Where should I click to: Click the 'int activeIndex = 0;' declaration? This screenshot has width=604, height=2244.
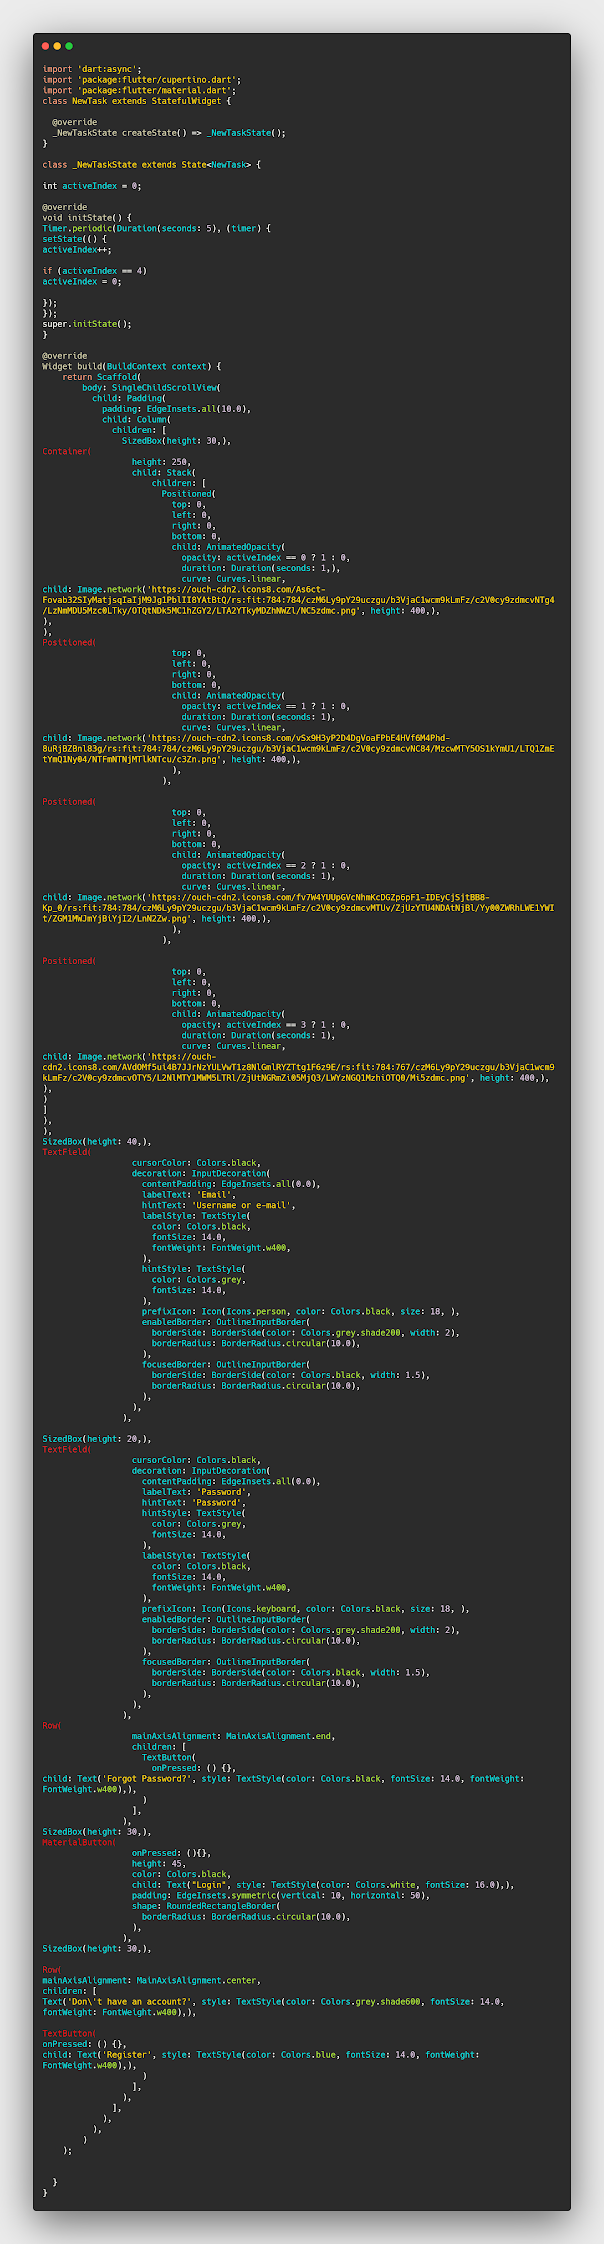(x=92, y=186)
